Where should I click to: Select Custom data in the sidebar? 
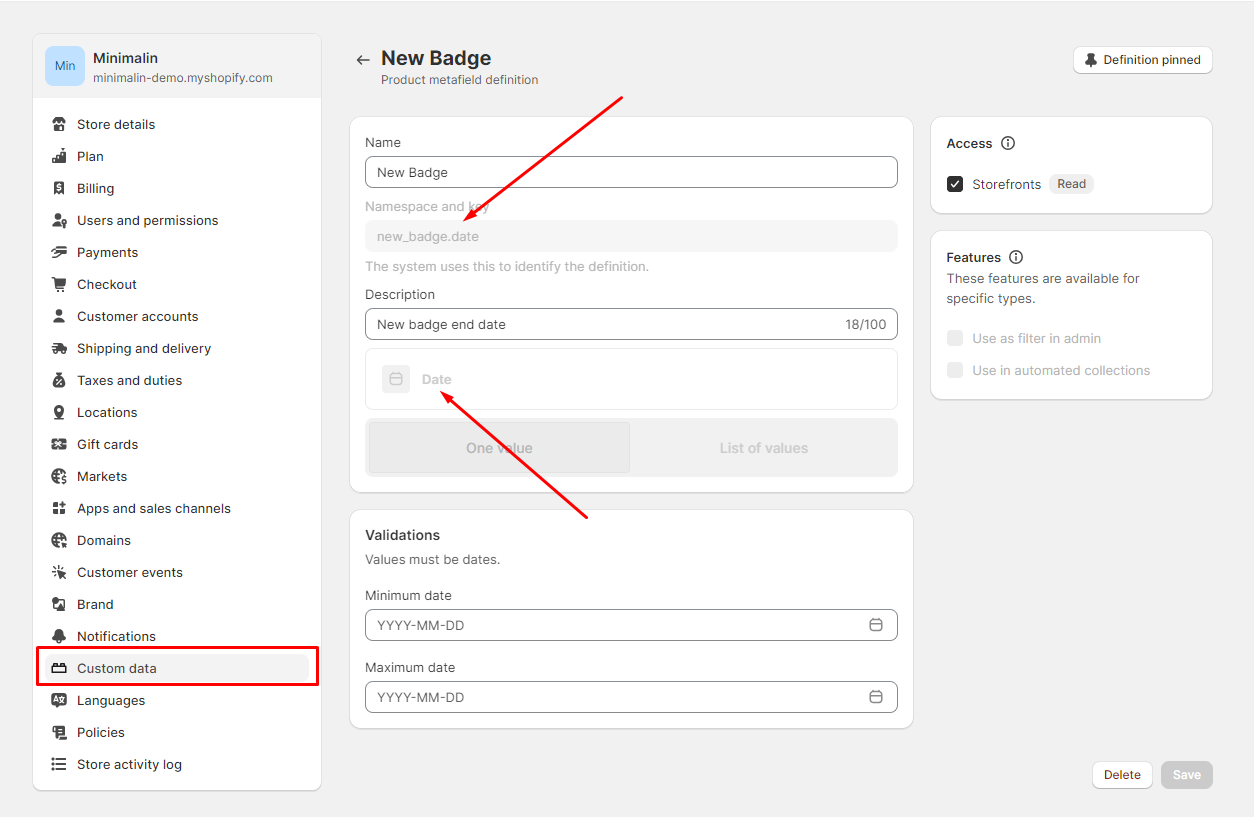click(x=177, y=668)
